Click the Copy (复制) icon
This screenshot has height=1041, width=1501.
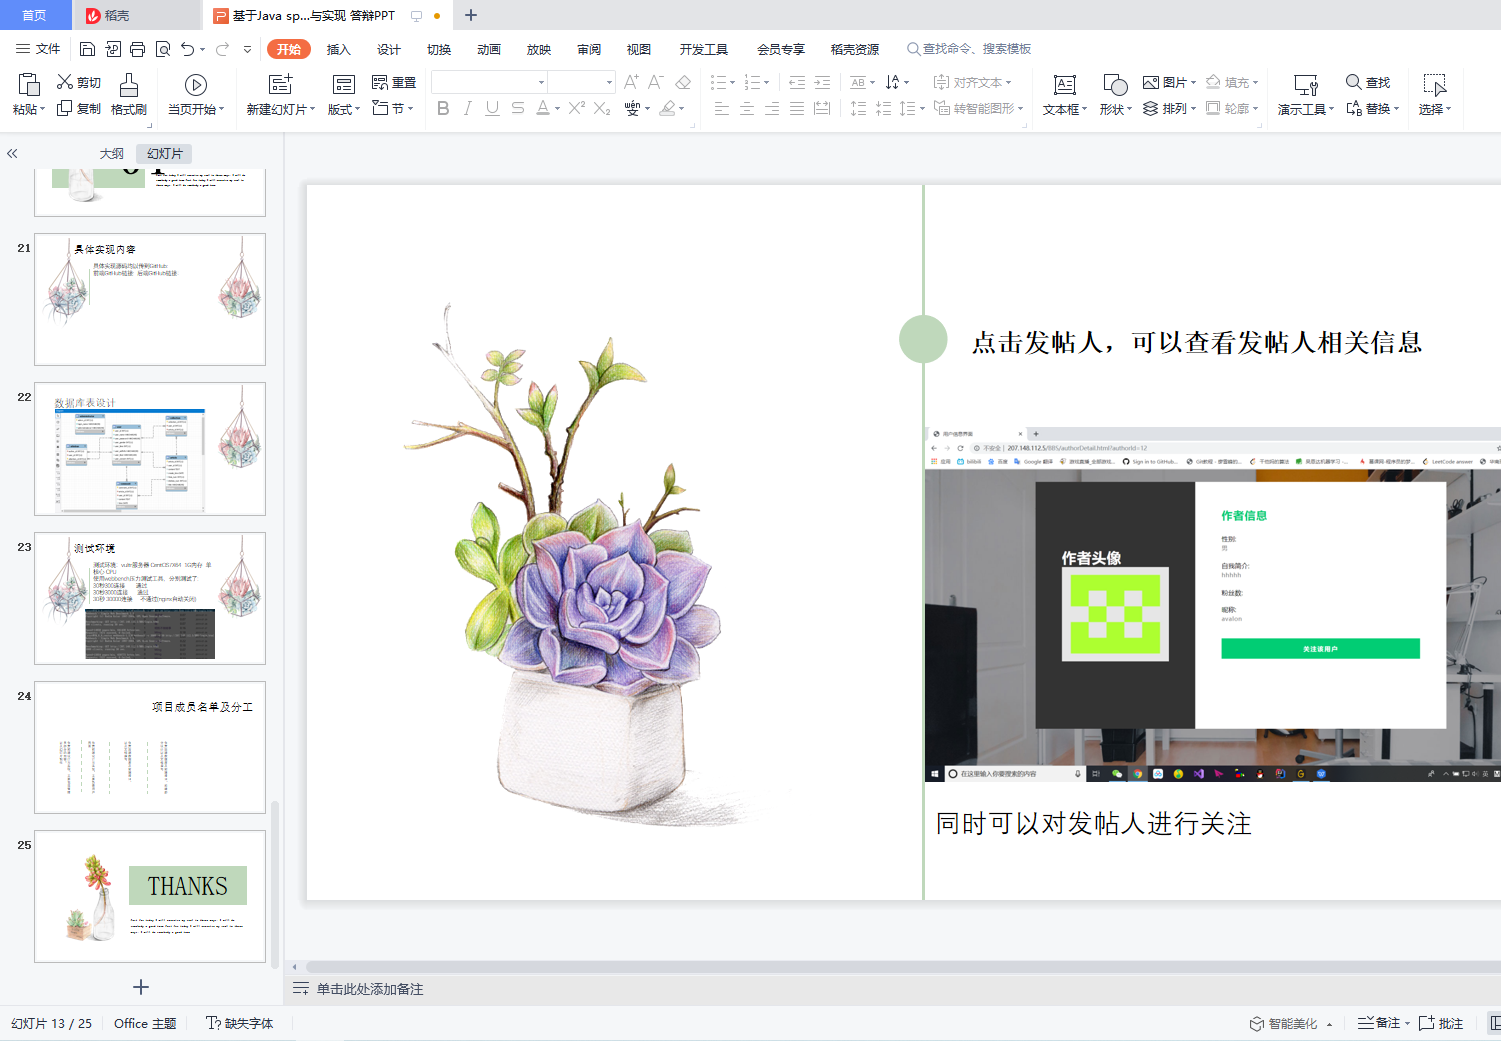pos(65,108)
